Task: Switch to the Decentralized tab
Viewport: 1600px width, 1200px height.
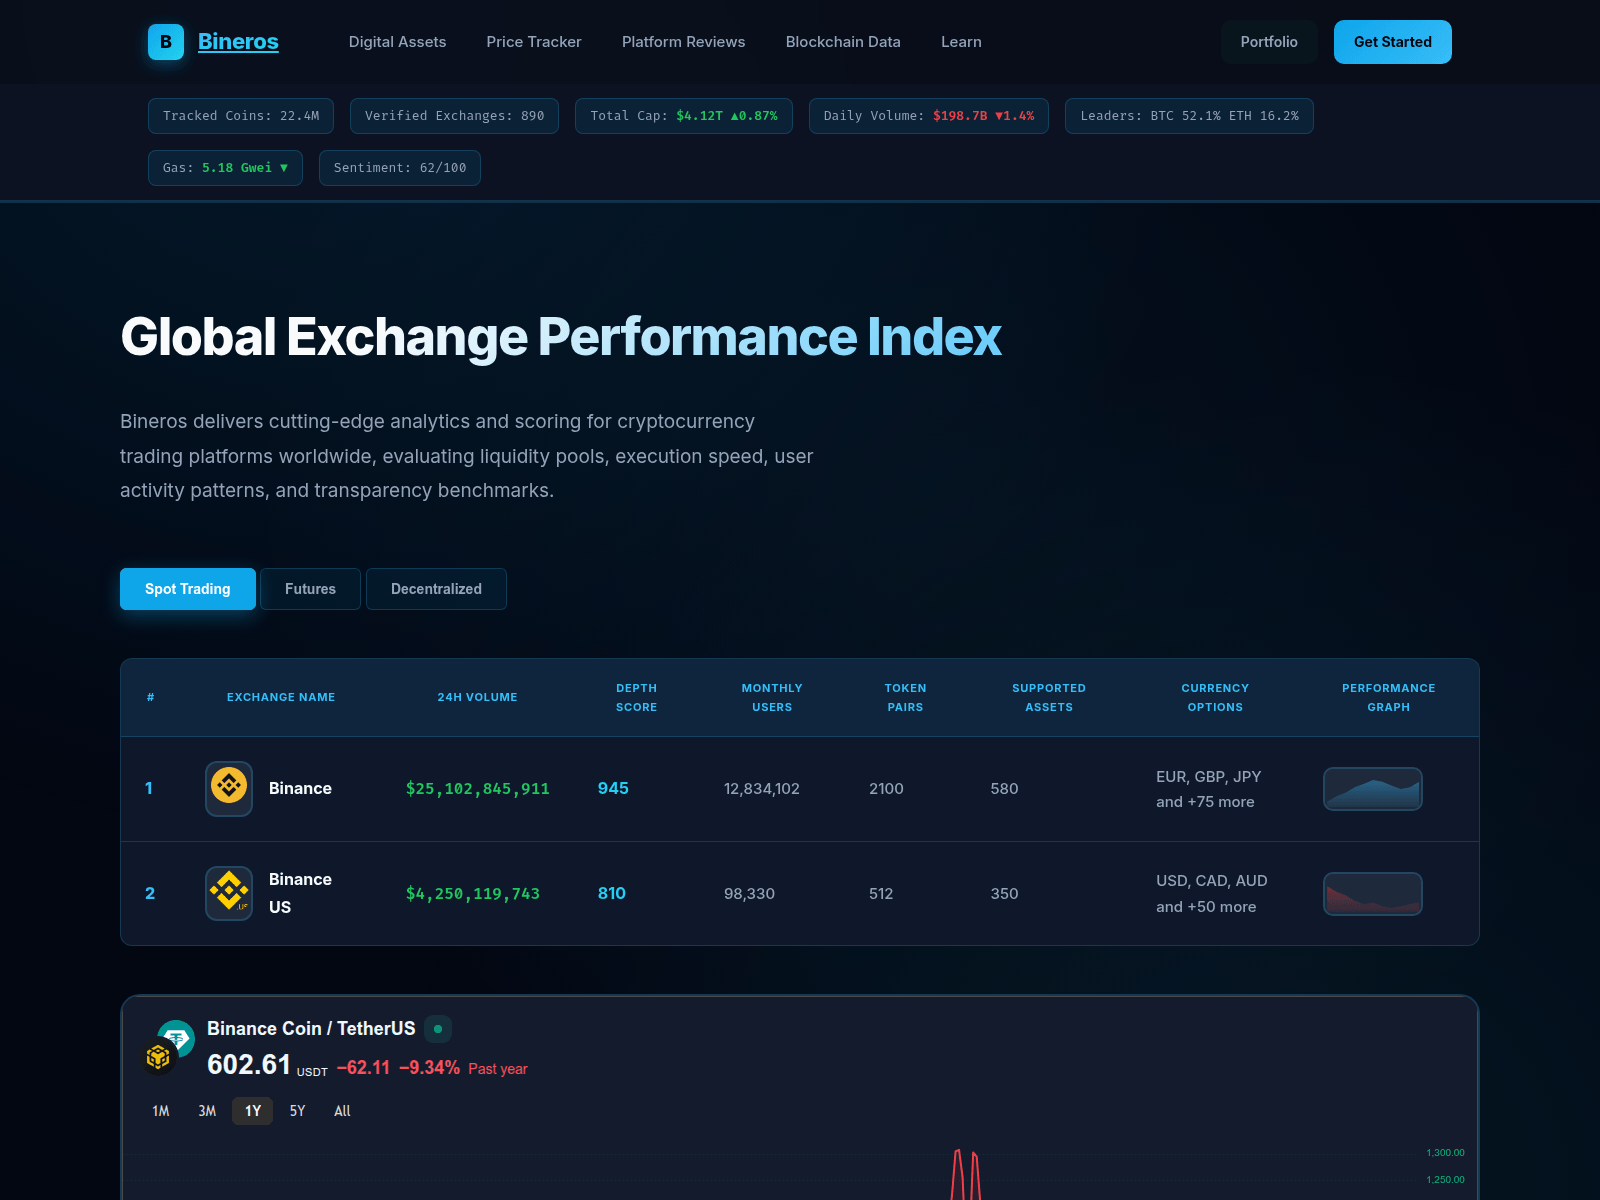Action: (x=436, y=589)
